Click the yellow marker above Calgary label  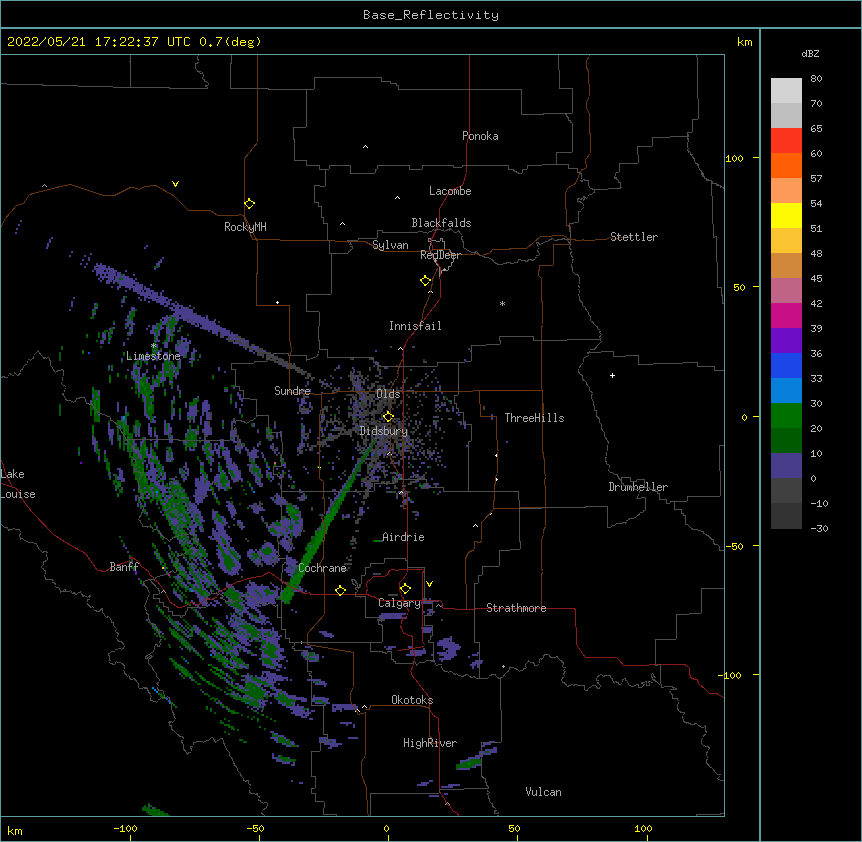click(405, 589)
